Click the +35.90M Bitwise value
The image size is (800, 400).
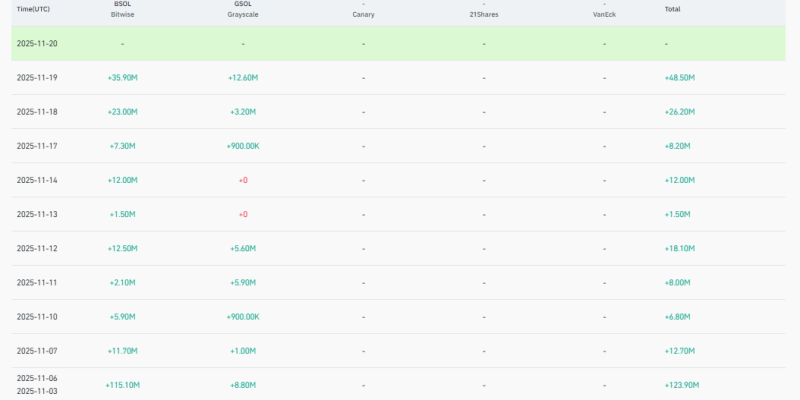click(122, 78)
